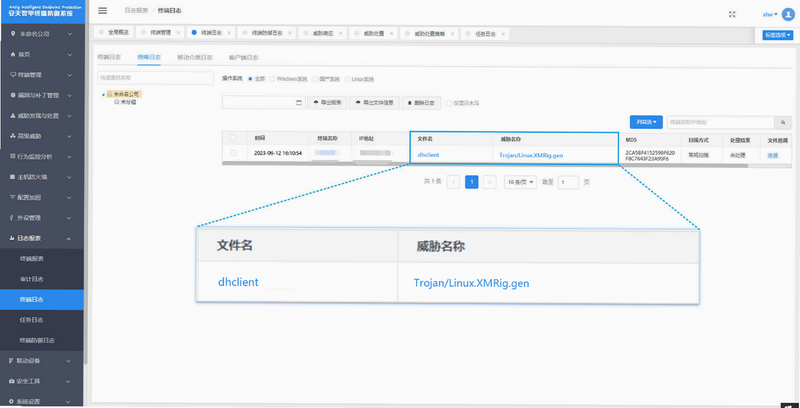Close the 终端管理 page tab
This screenshot has height=408, width=800.
(178, 33)
